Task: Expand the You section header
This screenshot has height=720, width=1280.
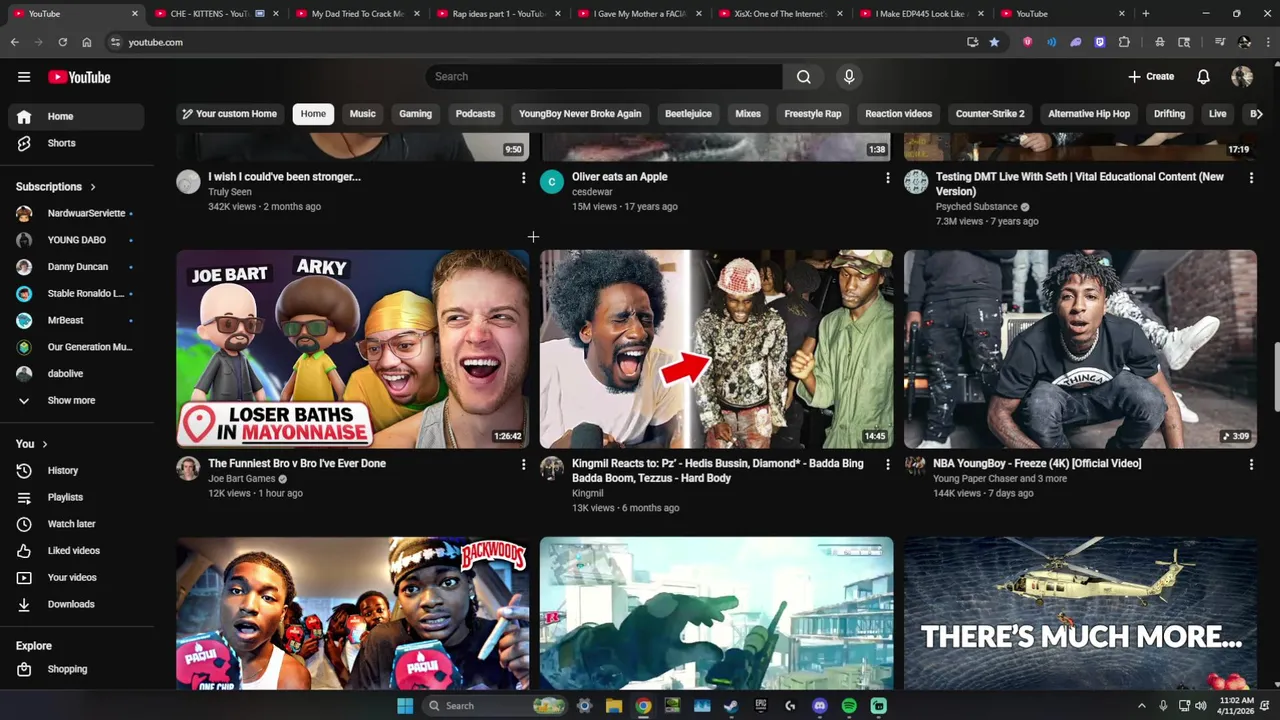Action: [x=32, y=444]
